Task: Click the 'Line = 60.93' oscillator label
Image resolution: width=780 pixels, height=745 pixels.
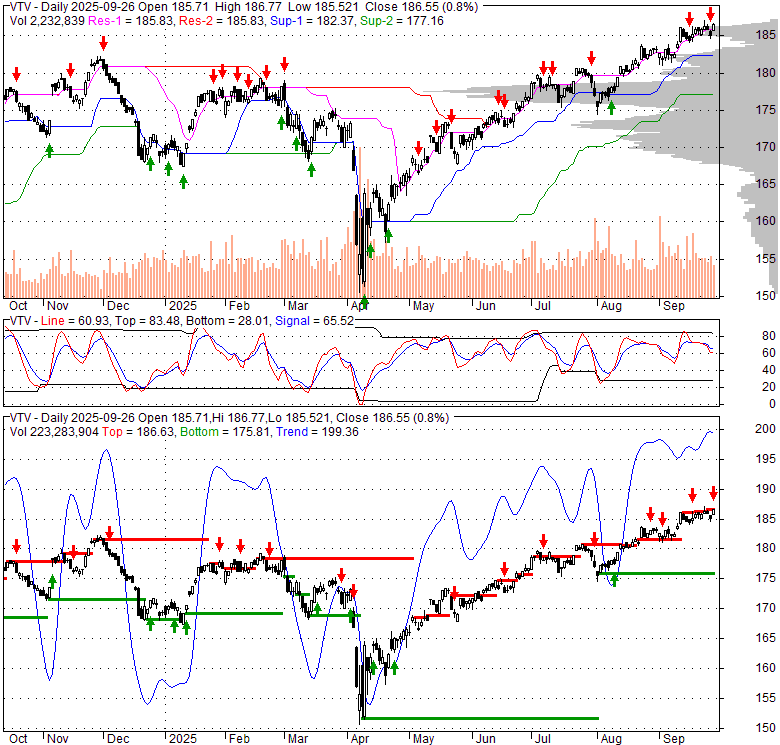Action: click(76, 321)
